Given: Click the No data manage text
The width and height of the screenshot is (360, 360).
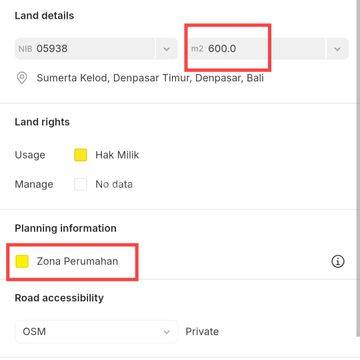Looking at the screenshot, I should tap(114, 184).
